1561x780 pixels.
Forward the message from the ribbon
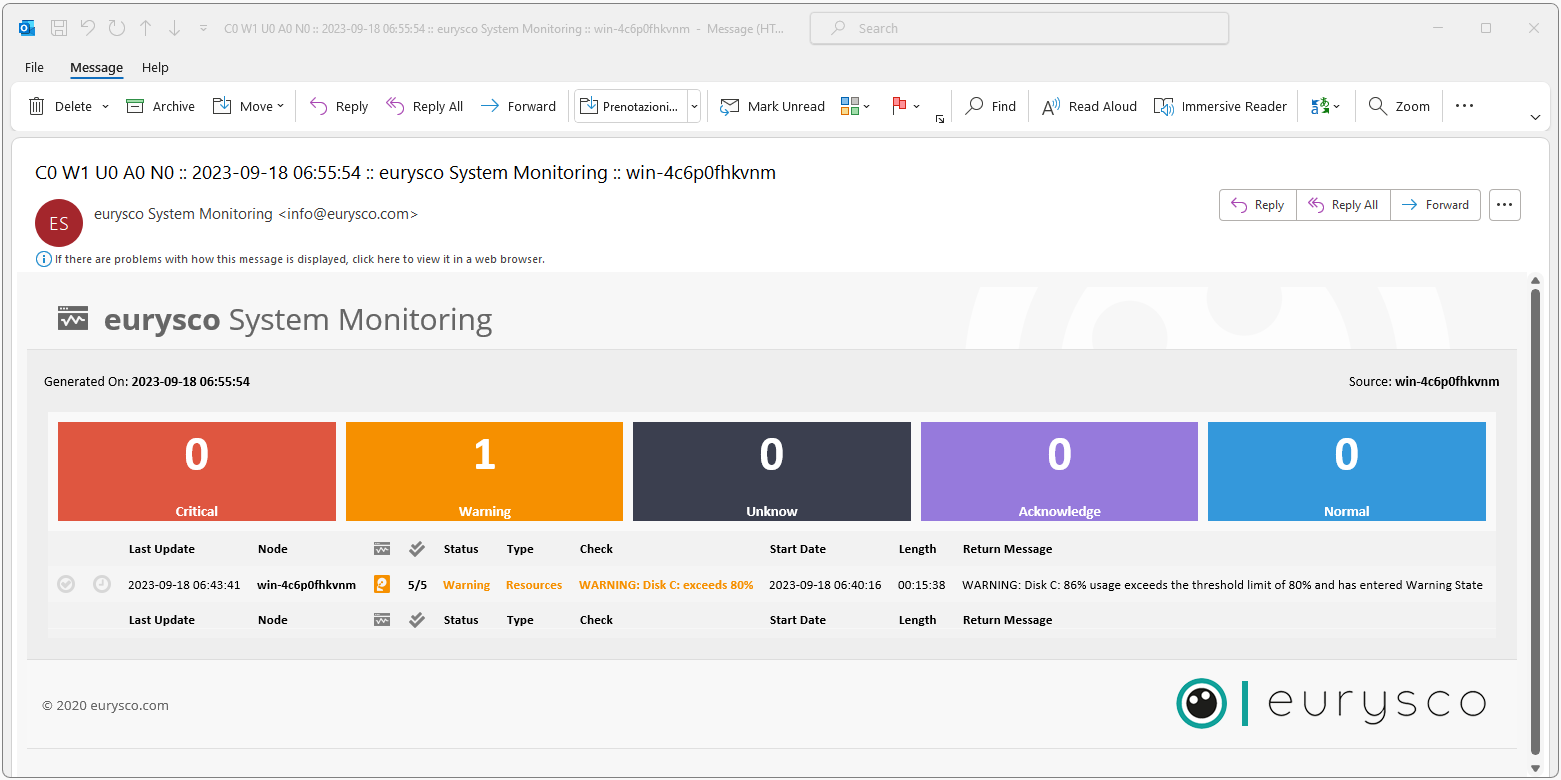[518, 106]
